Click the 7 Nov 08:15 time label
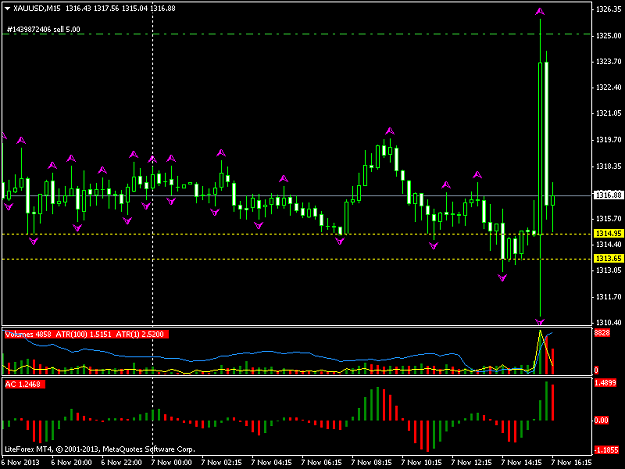 point(371,462)
